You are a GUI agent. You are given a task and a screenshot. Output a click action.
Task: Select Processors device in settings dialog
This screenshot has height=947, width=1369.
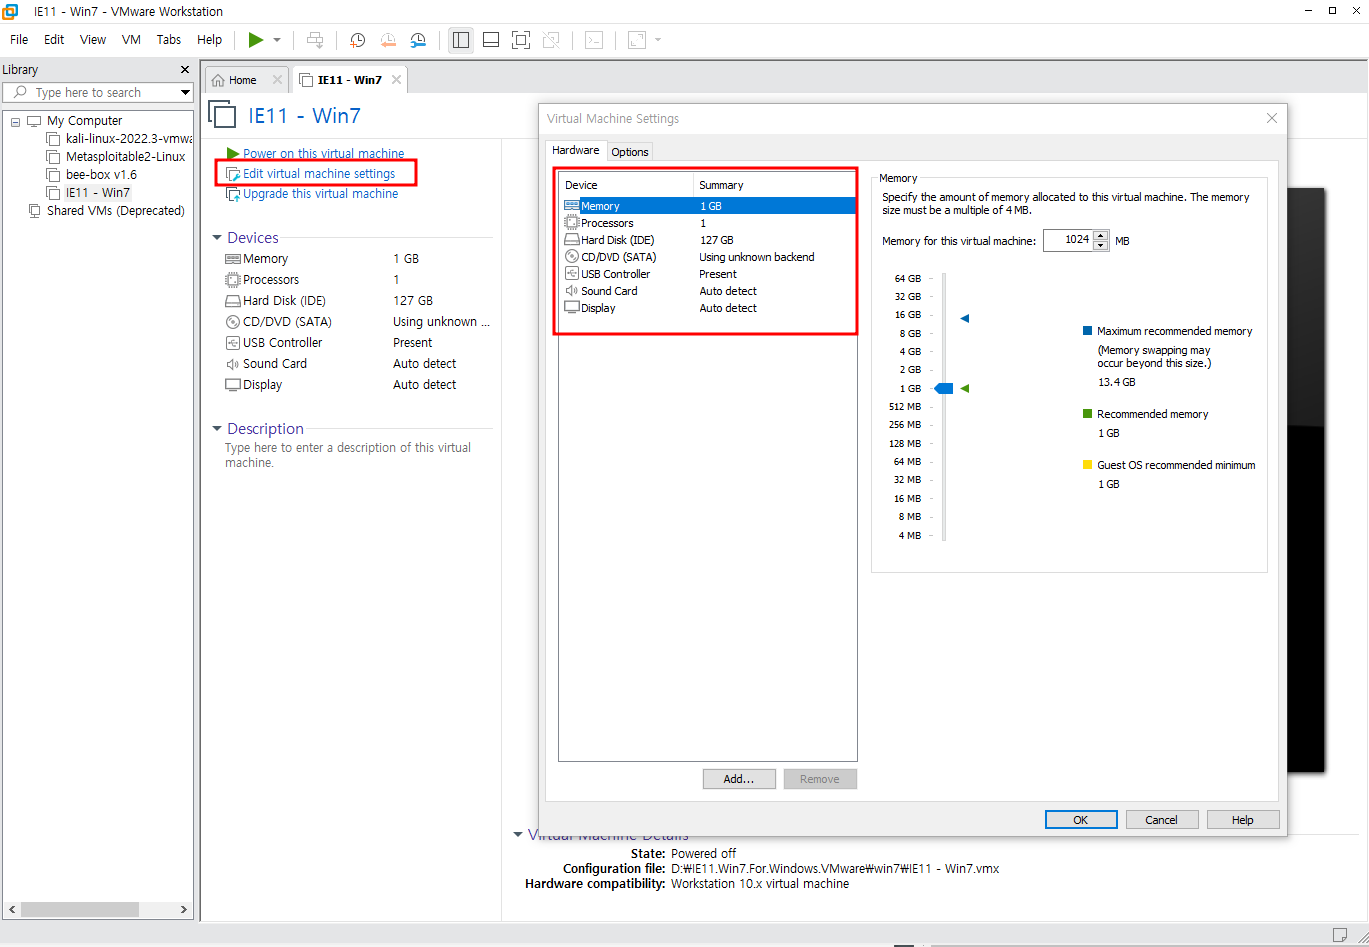(x=708, y=223)
